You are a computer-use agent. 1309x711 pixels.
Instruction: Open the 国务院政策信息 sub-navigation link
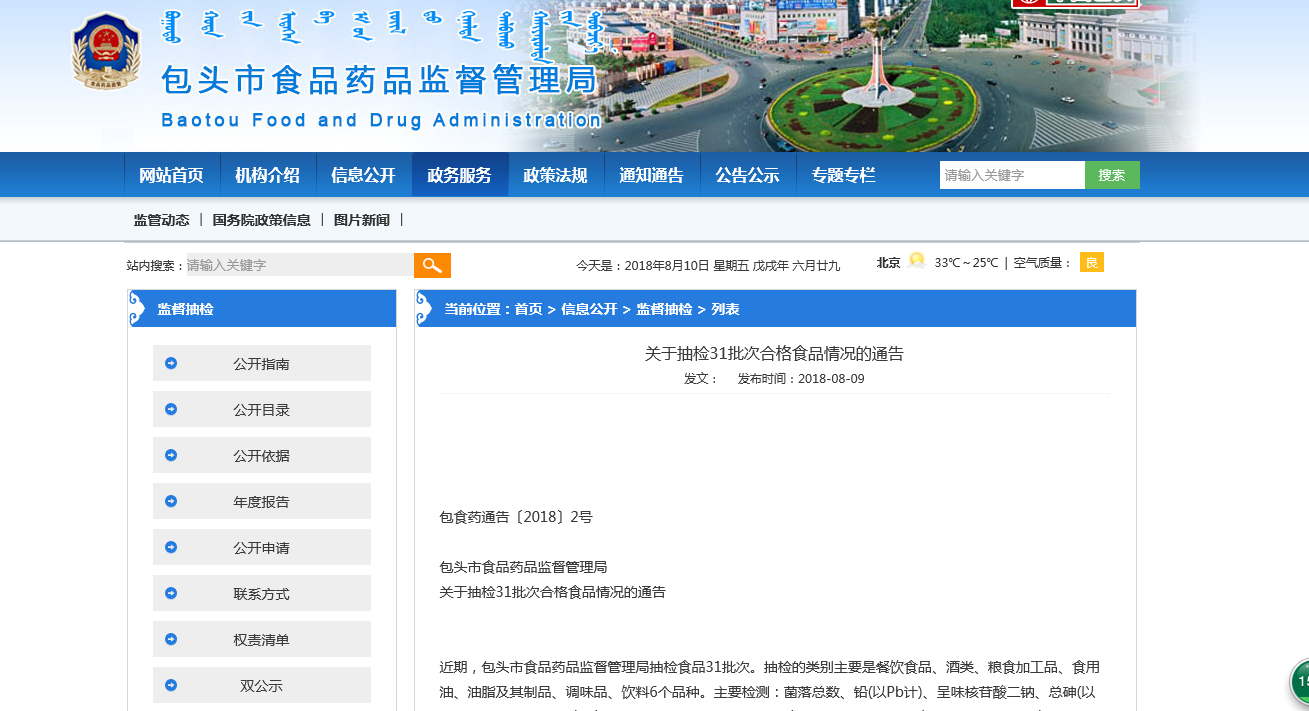point(262,220)
